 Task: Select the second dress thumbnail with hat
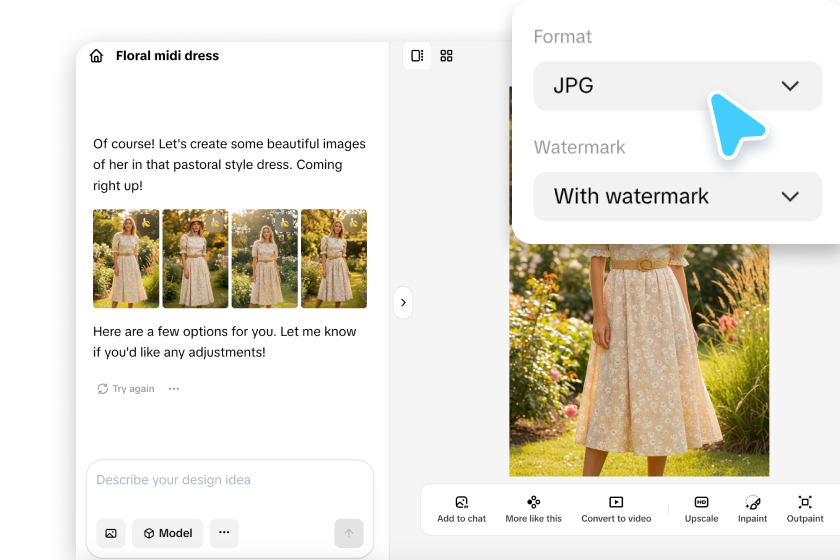pos(194,258)
